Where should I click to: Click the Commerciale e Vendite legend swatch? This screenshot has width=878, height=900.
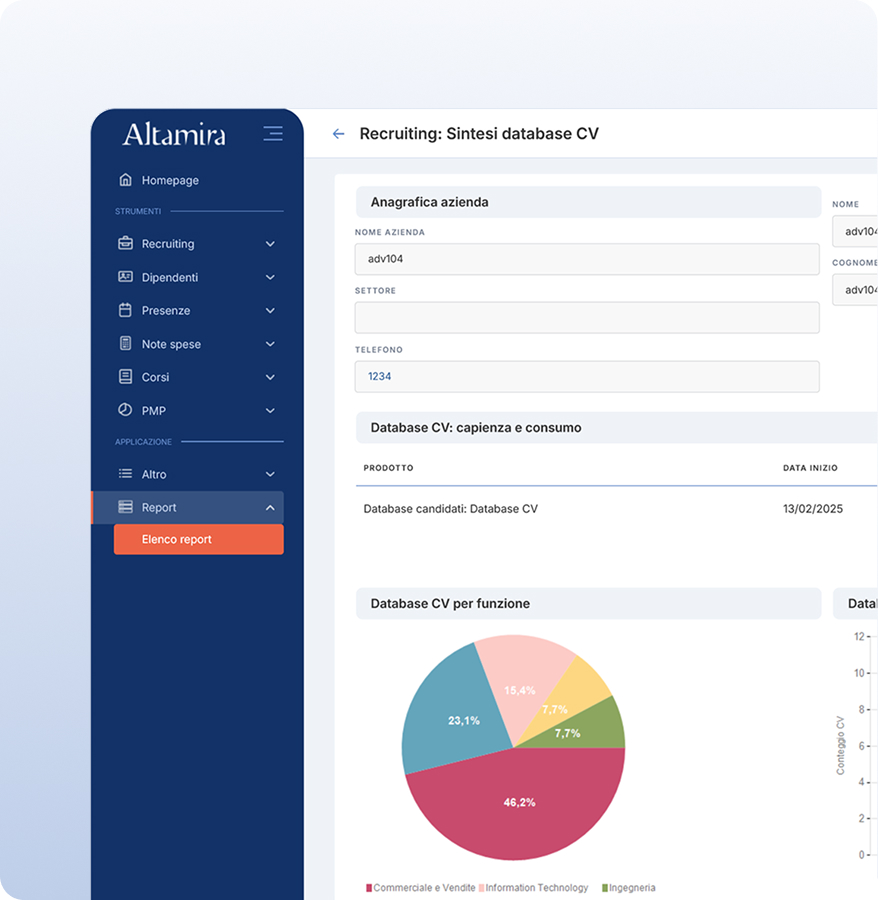(x=368, y=887)
